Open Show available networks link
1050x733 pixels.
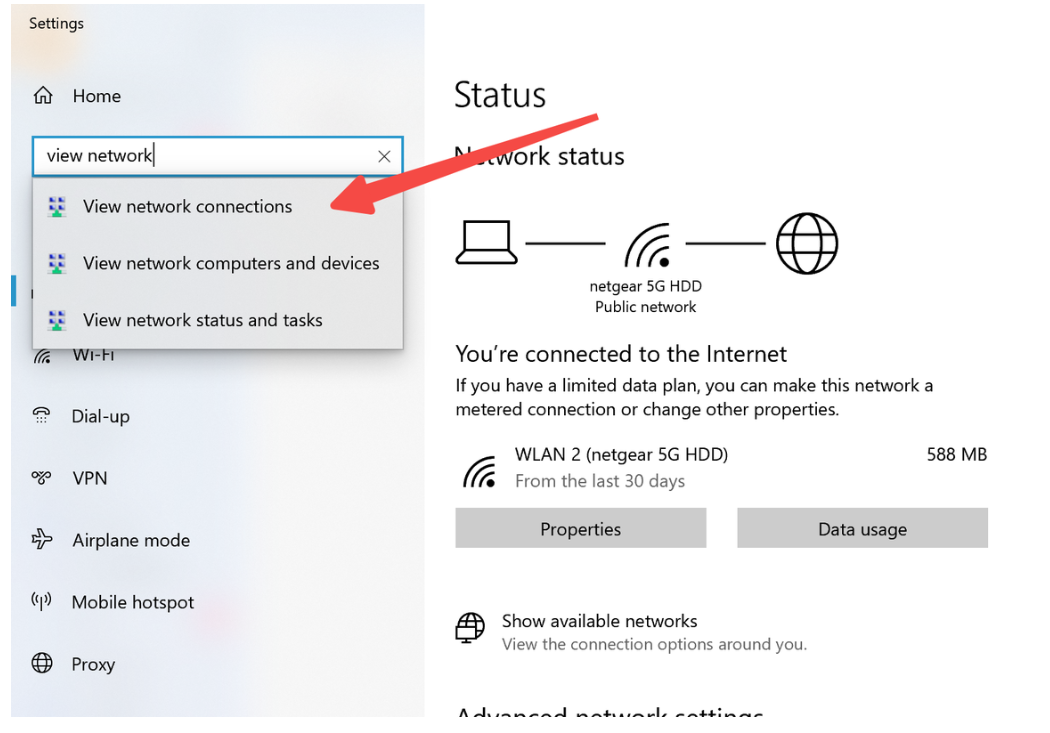(599, 621)
